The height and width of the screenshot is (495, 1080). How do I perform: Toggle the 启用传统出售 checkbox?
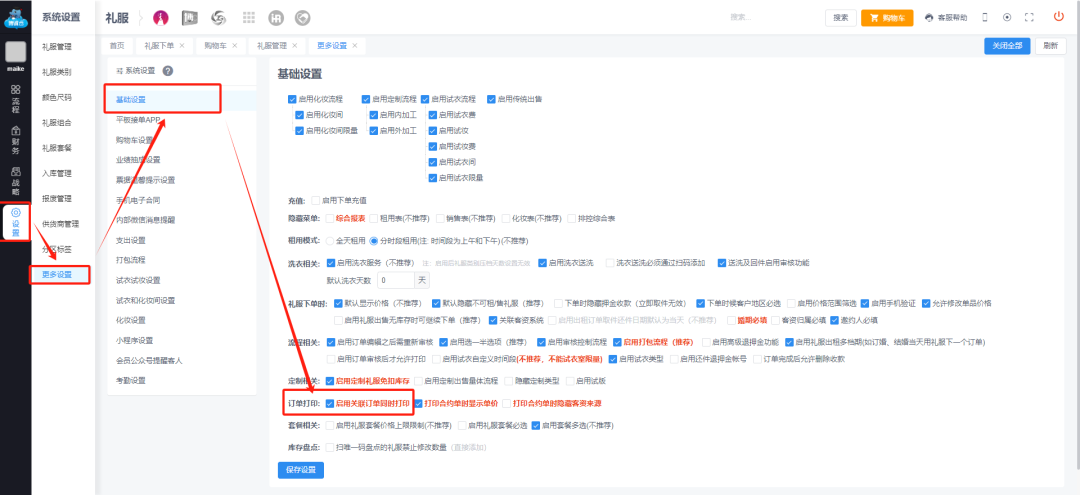click(x=491, y=99)
